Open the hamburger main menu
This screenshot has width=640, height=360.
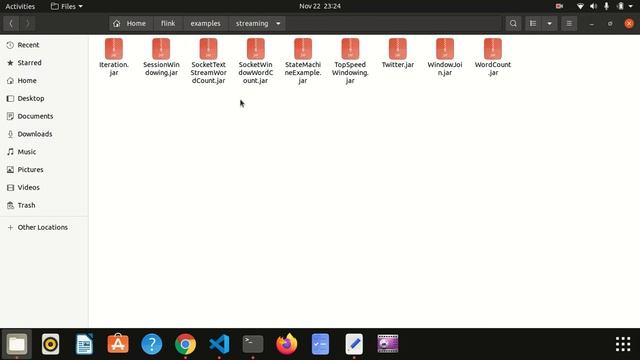coord(569,24)
